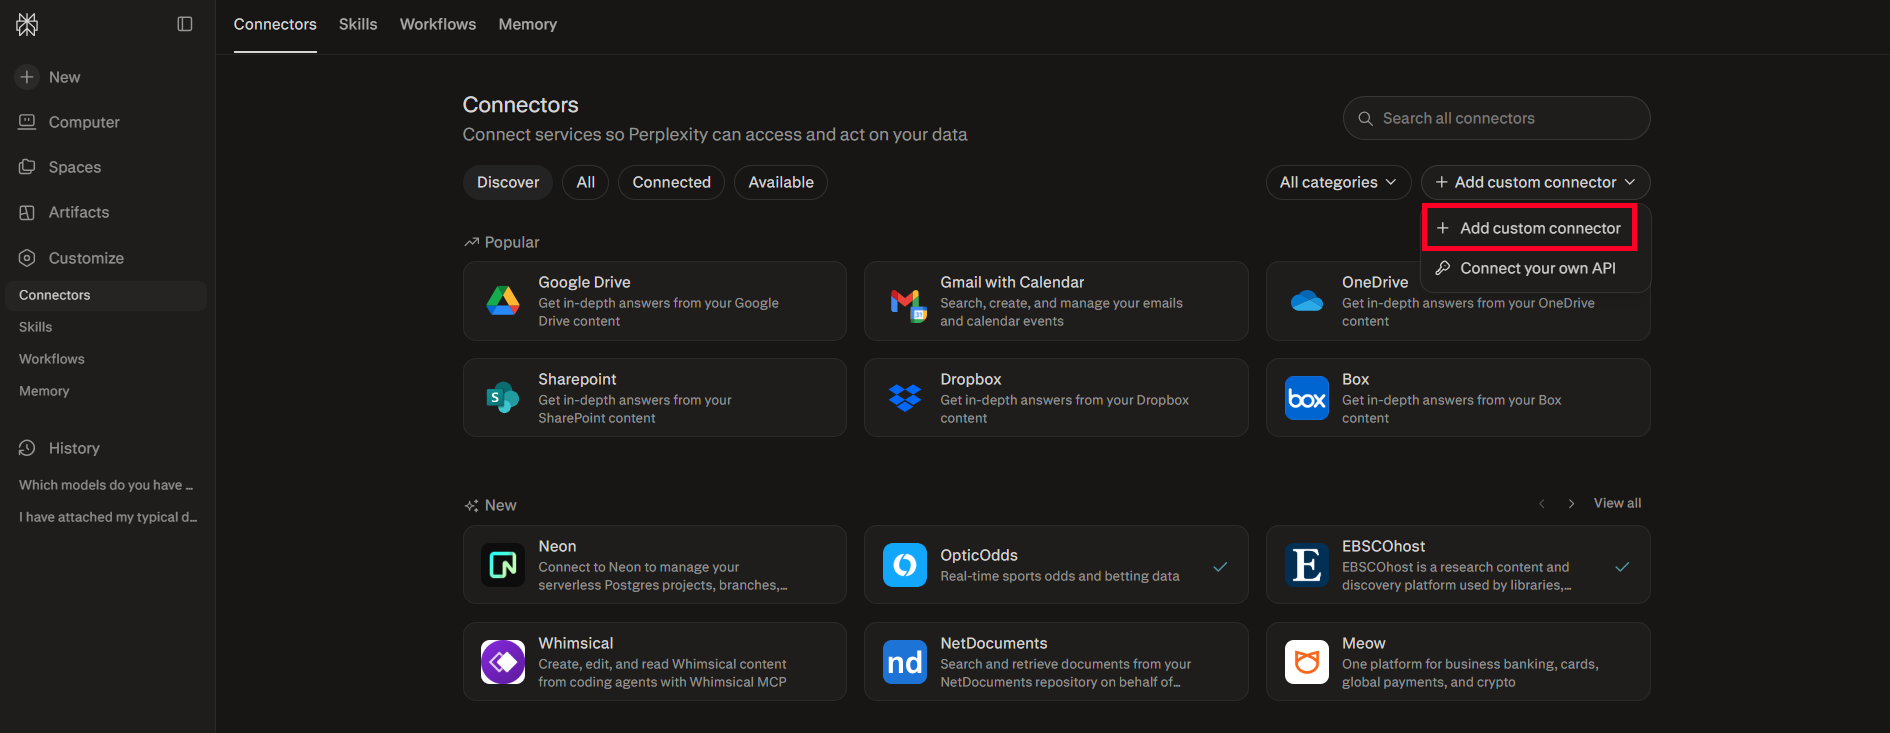This screenshot has width=1890, height=733.
Task: Expand the All categories dropdown
Action: [1338, 182]
